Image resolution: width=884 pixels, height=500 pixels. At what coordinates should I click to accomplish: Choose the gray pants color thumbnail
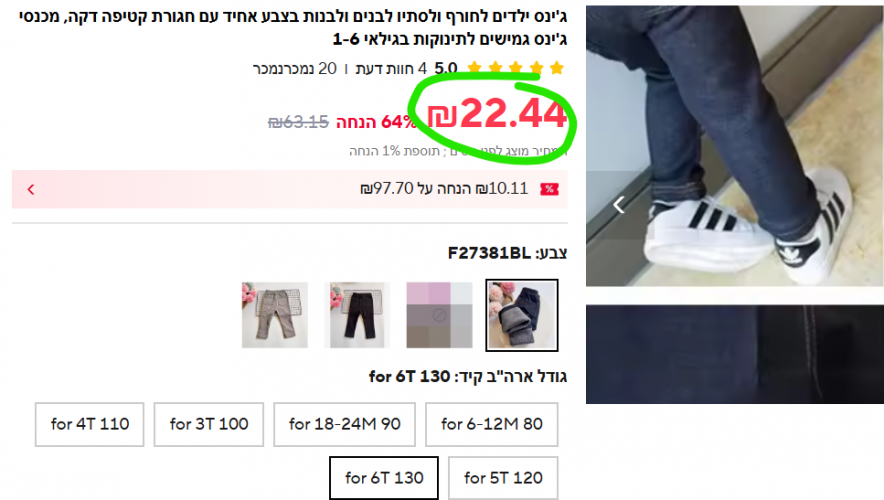pos(275,315)
